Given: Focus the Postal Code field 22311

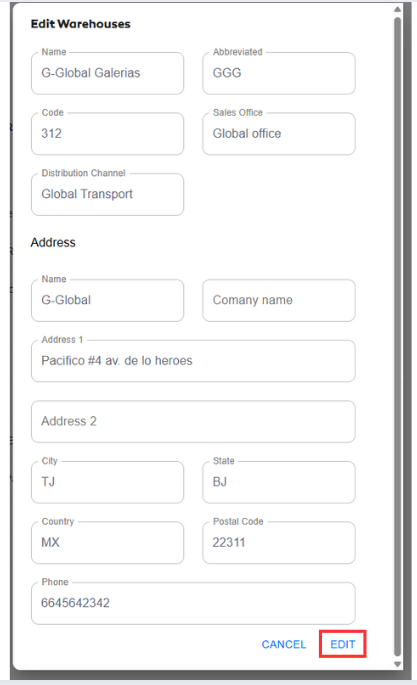Looking at the screenshot, I should 279,543.
